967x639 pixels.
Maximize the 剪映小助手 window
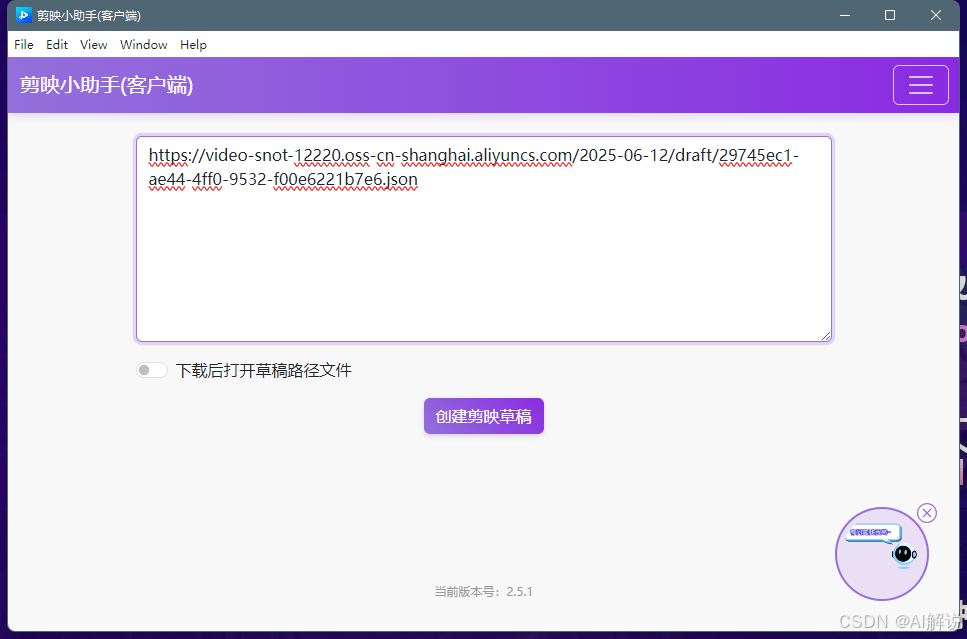[890, 15]
